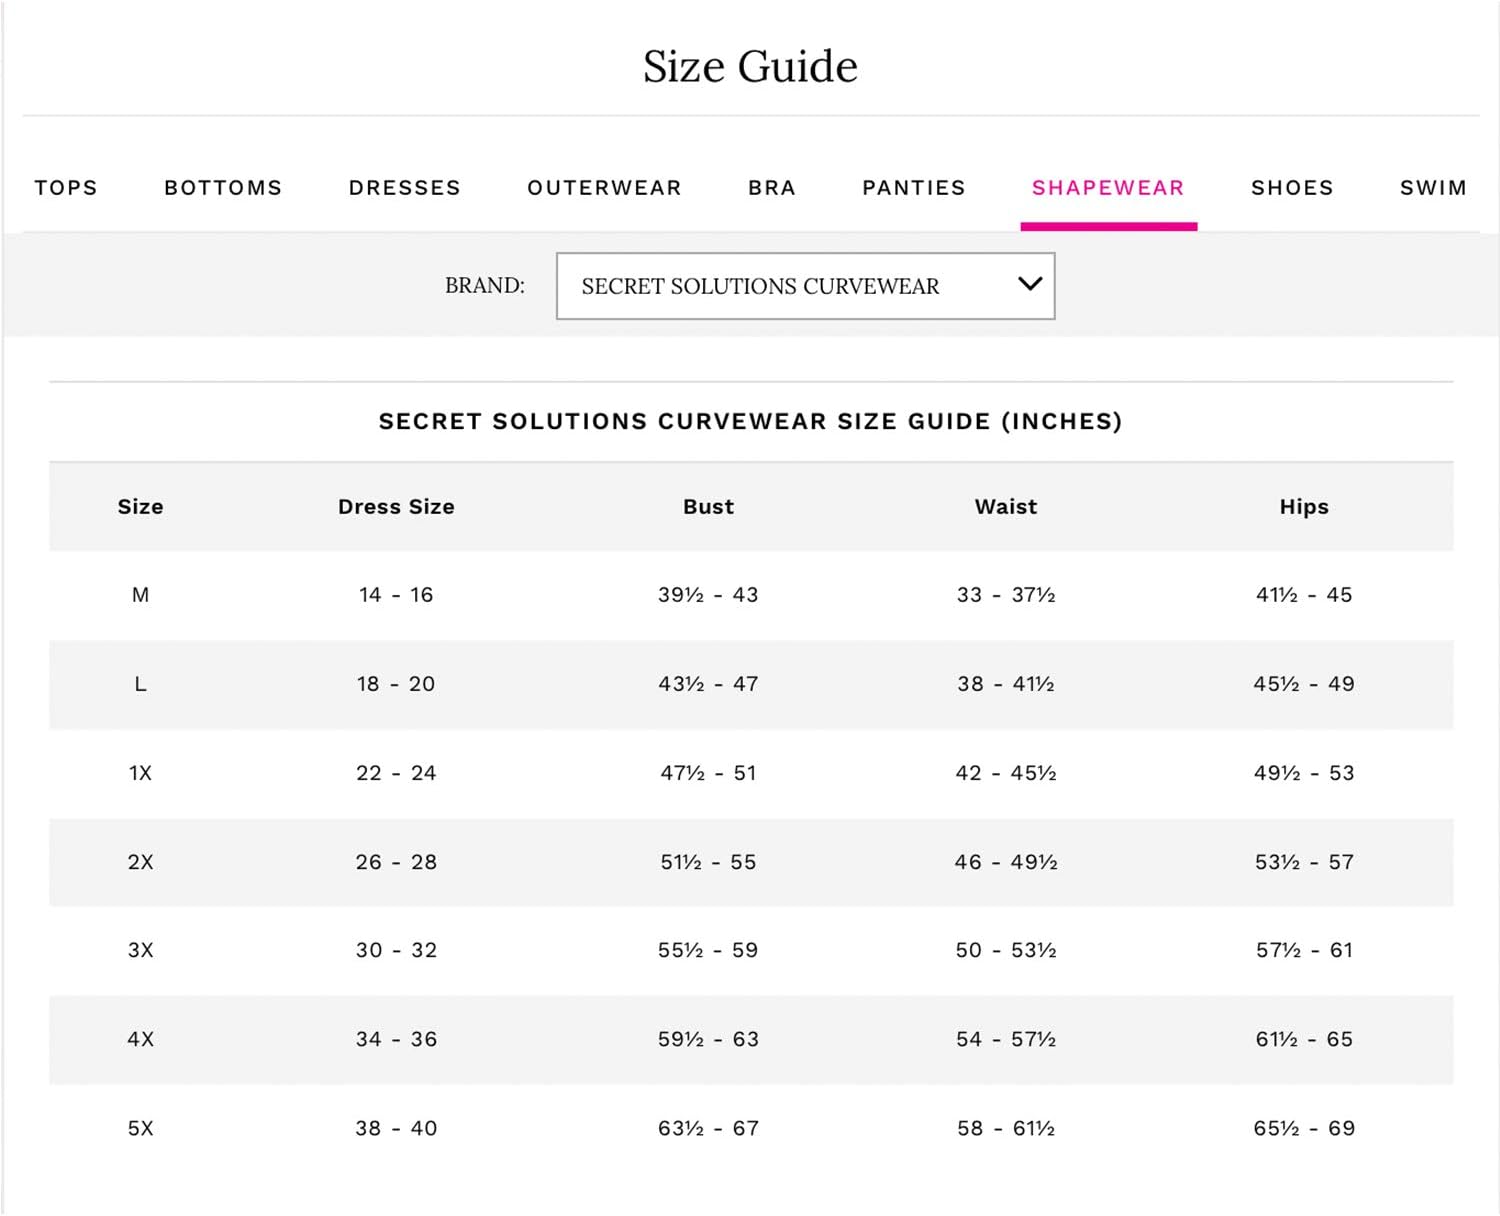
Task: Switch to the Bottoms tab
Action: [x=223, y=188]
